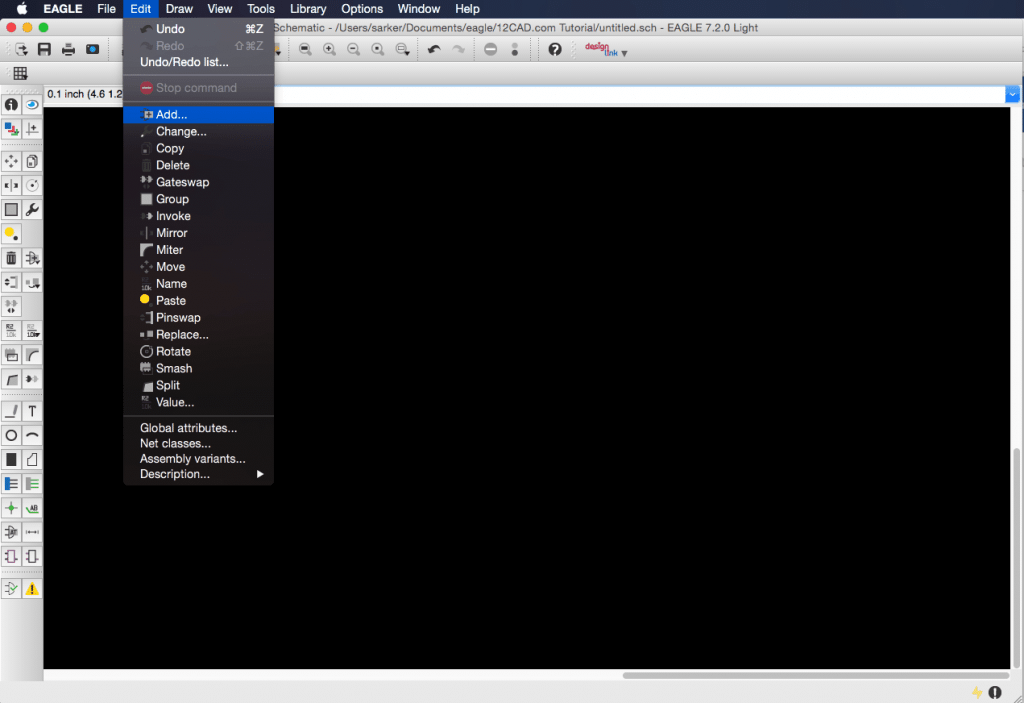This screenshot has width=1024, height=703.
Task: Open the Draw menu
Action: [x=178, y=9]
